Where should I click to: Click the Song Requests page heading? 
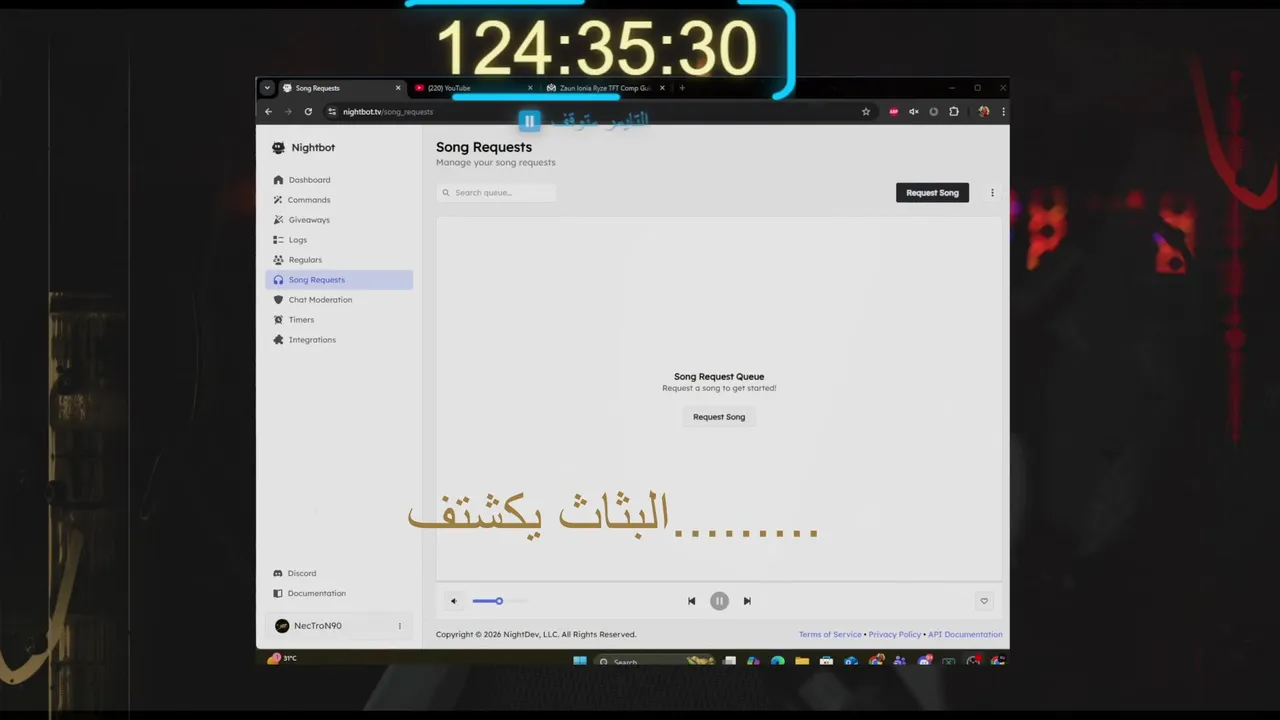point(484,147)
